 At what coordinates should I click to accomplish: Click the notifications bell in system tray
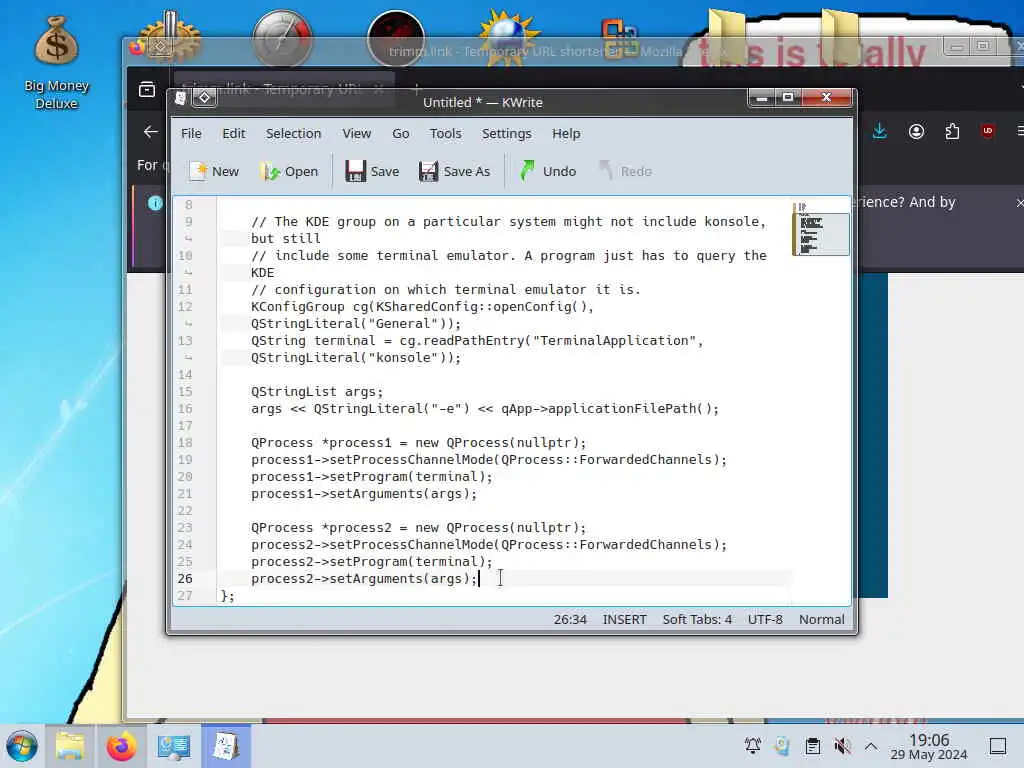pyautogui.click(x=752, y=745)
